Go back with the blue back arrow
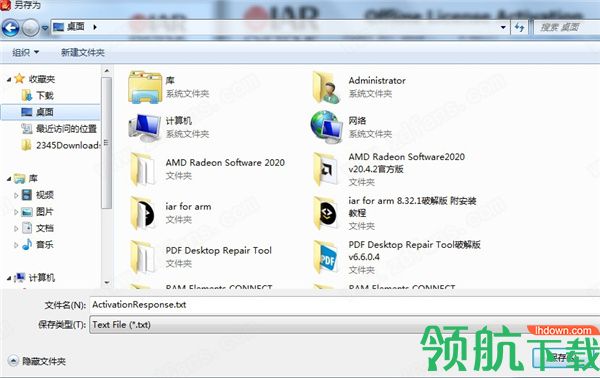The width and height of the screenshot is (600, 378). point(10,28)
